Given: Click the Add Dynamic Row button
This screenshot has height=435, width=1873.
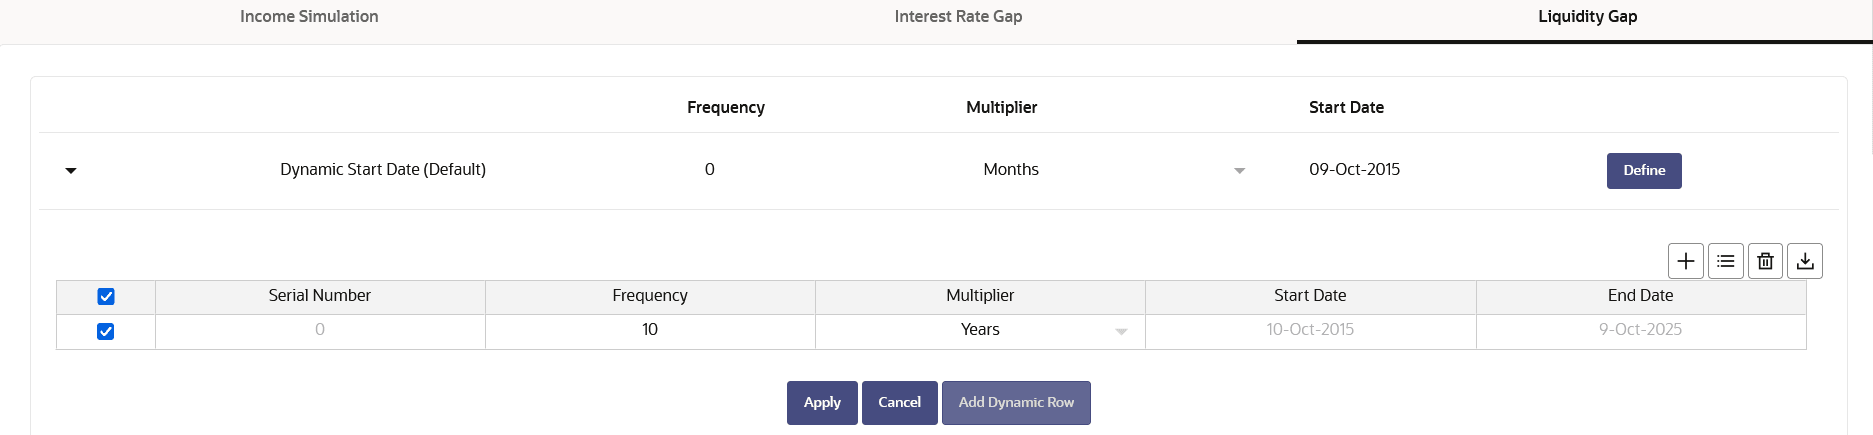Looking at the screenshot, I should [x=1016, y=403].
